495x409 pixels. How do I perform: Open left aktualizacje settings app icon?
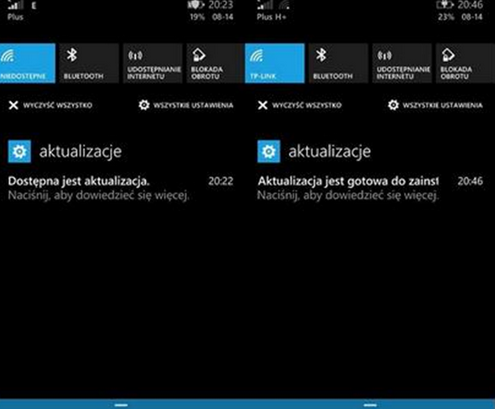click(20, 151)
